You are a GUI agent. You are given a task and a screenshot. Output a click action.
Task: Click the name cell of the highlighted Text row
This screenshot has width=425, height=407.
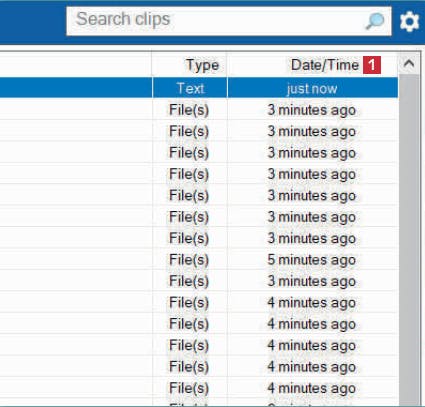pos(76,88)
